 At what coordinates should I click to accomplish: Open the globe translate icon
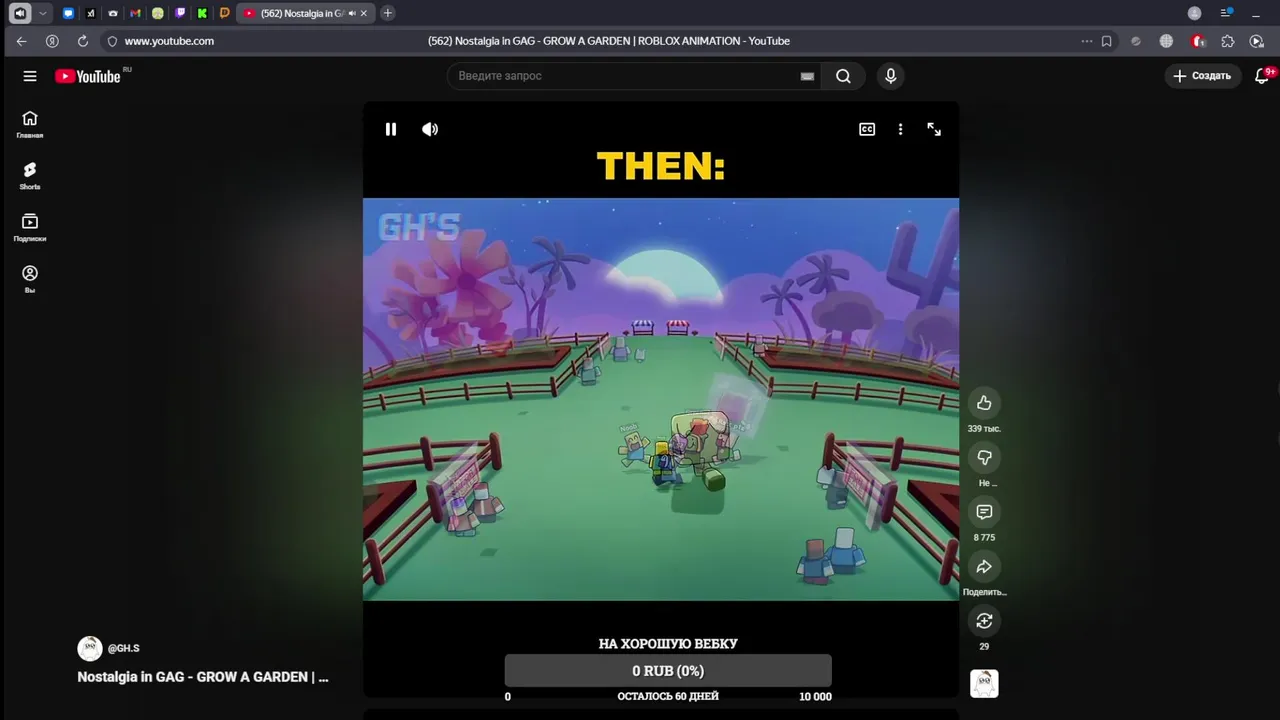pos(1166,41)
